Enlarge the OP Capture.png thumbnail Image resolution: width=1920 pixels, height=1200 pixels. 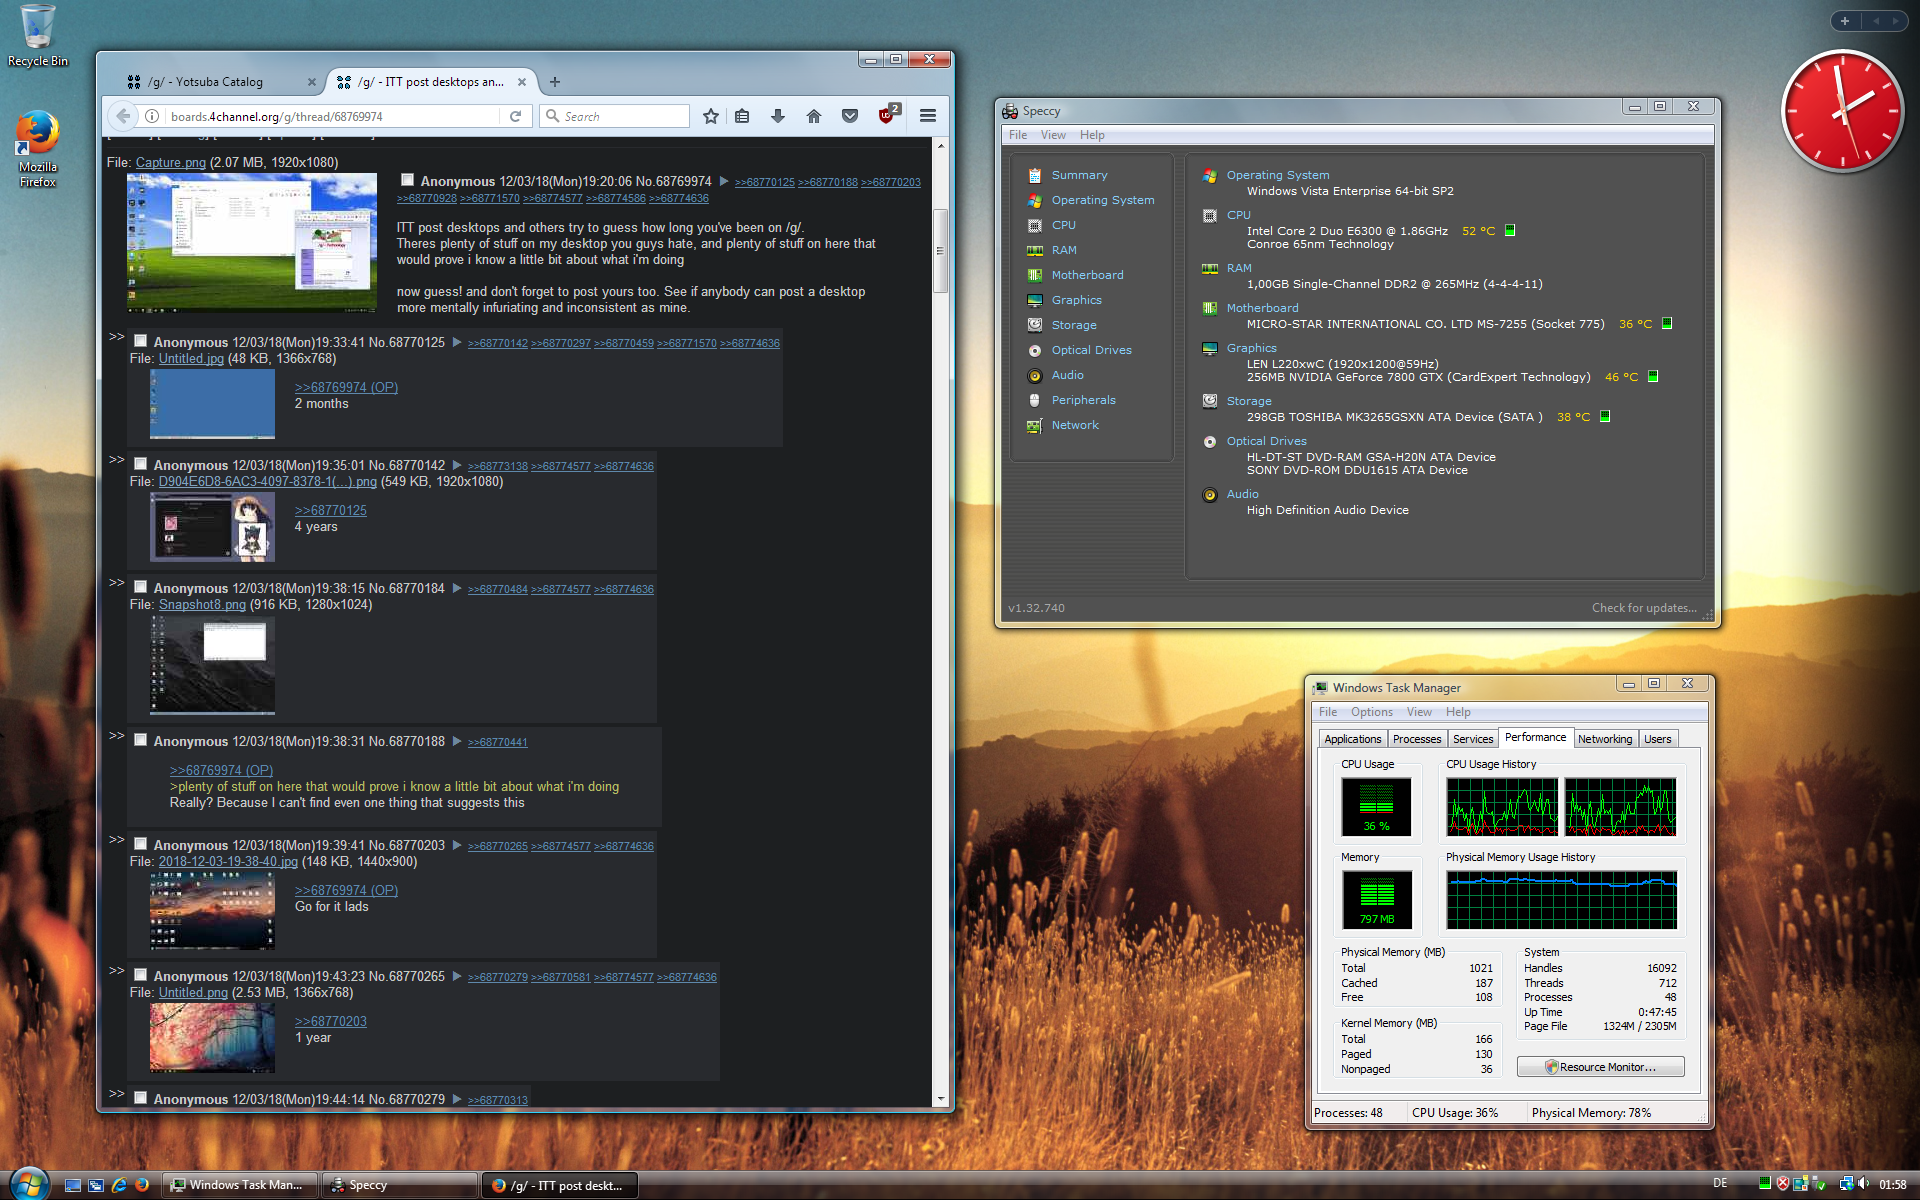pos(252,243)
